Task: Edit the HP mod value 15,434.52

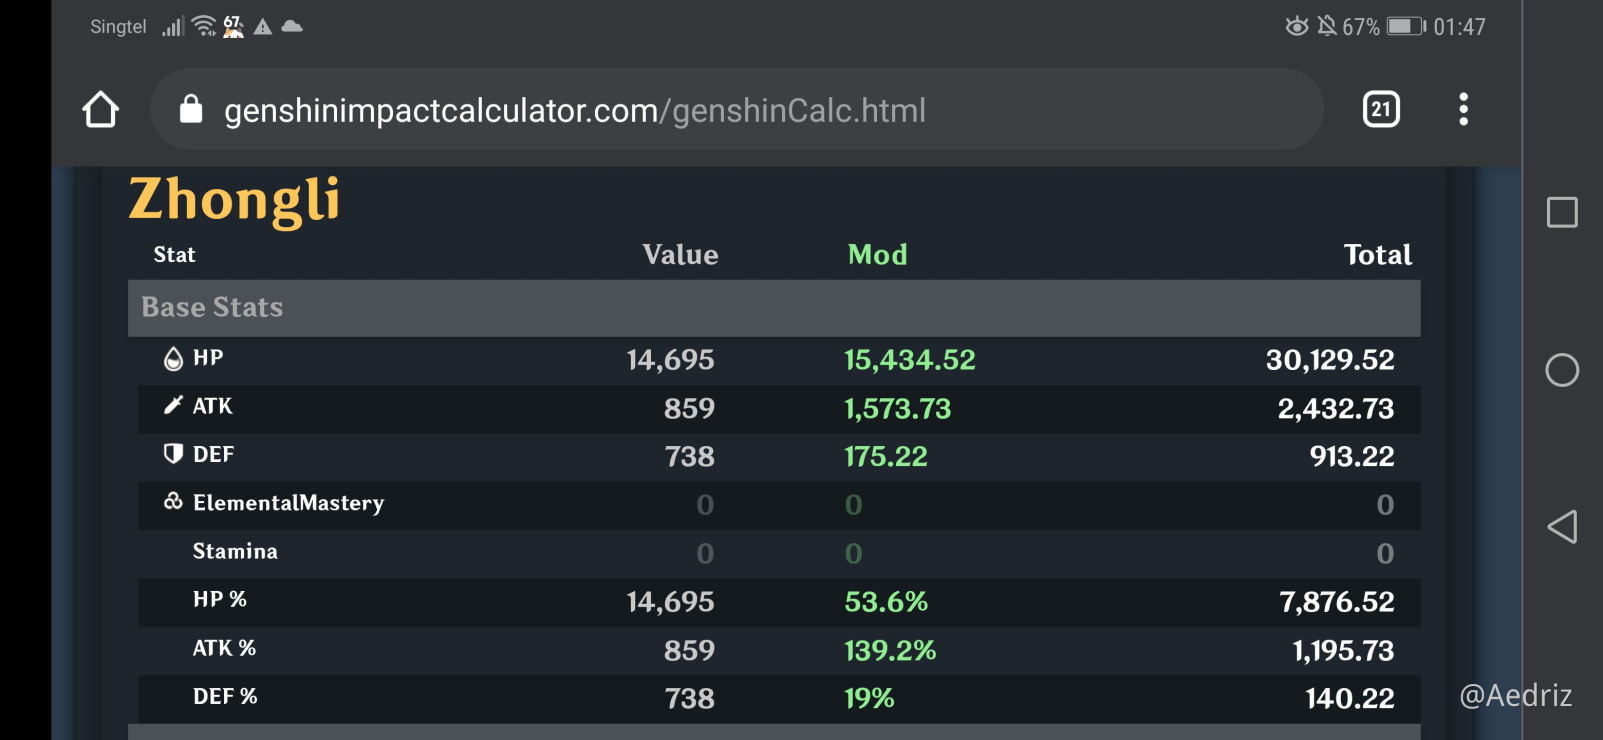Action: [909, 360]
